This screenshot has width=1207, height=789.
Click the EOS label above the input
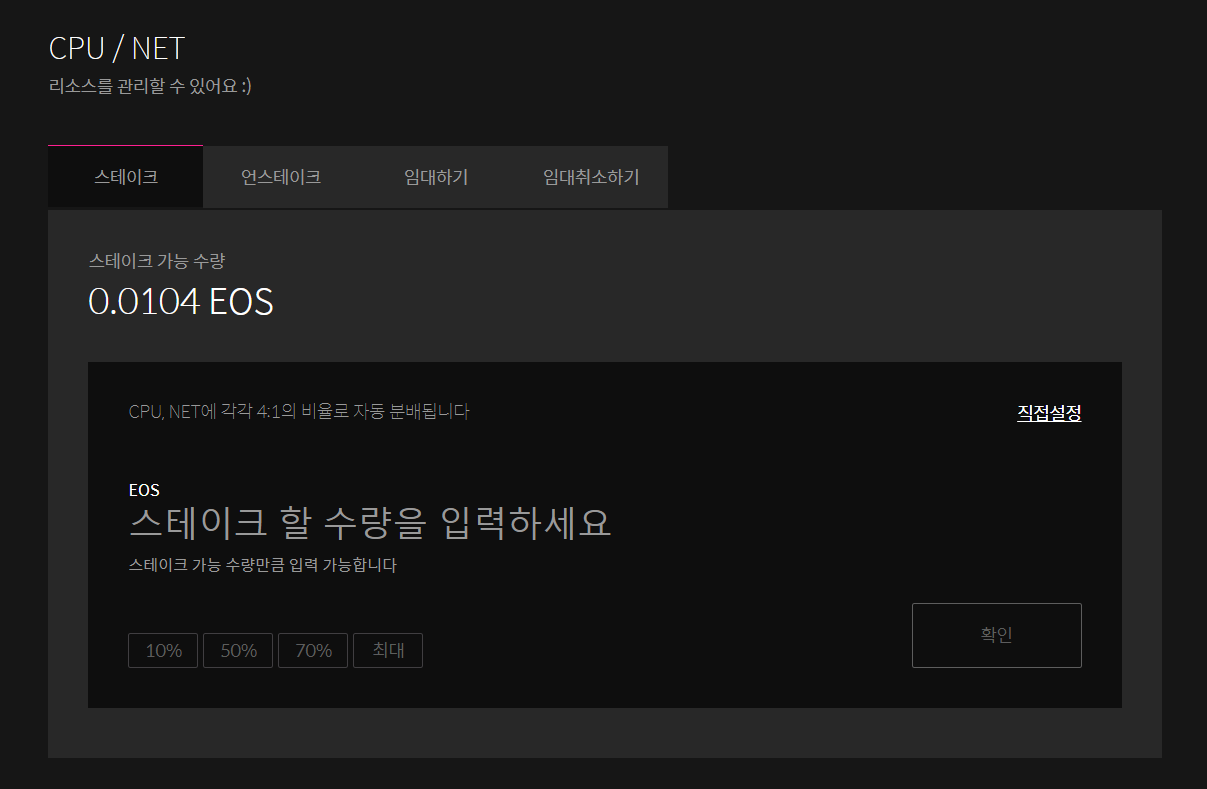pos(144,490)
